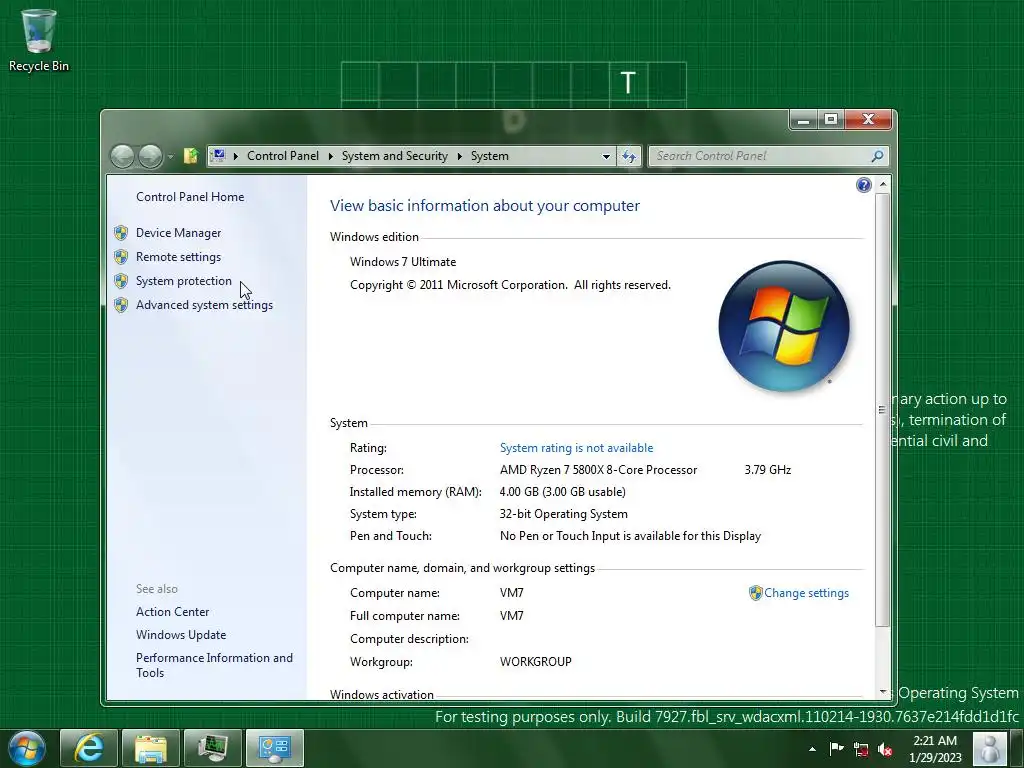Viewport: 1024px width, 768px height.
Task: Click the muted volume tray icon
Action: pos(886,749)
